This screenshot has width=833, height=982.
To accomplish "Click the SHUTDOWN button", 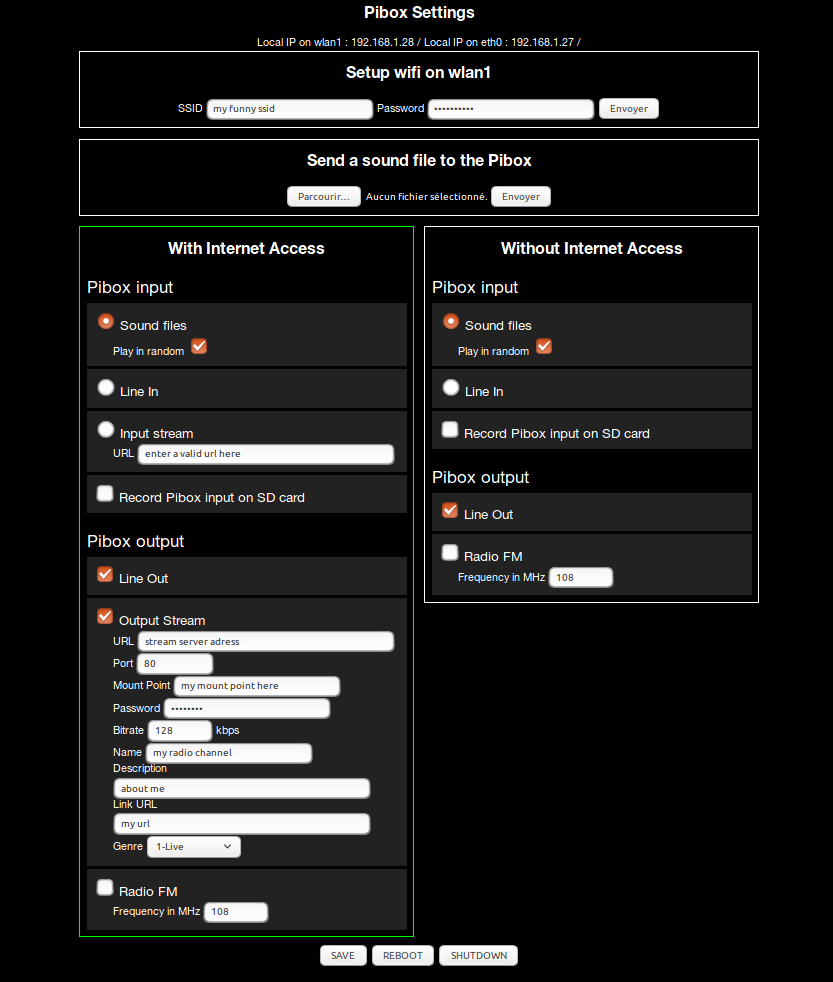I will tap(478, 955).
